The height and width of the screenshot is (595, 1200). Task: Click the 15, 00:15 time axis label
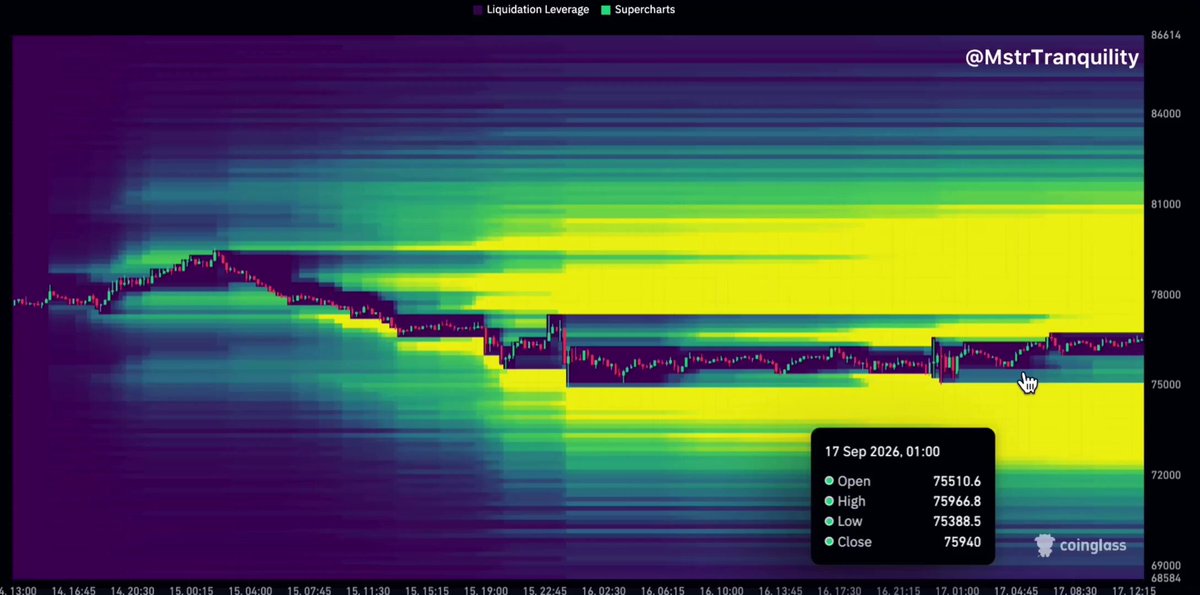tap(191, 590)
